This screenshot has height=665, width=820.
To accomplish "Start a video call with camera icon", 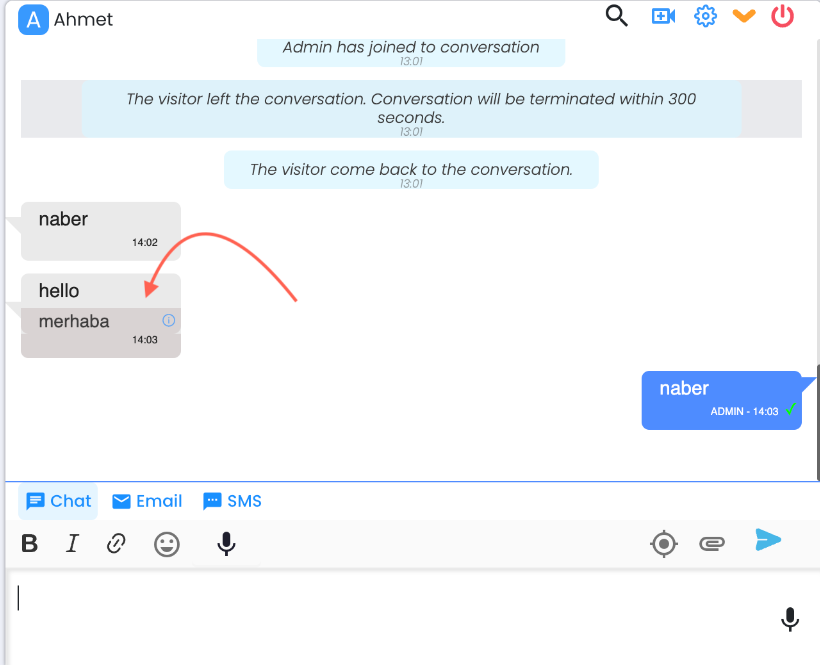I will (x=663, y=16).
